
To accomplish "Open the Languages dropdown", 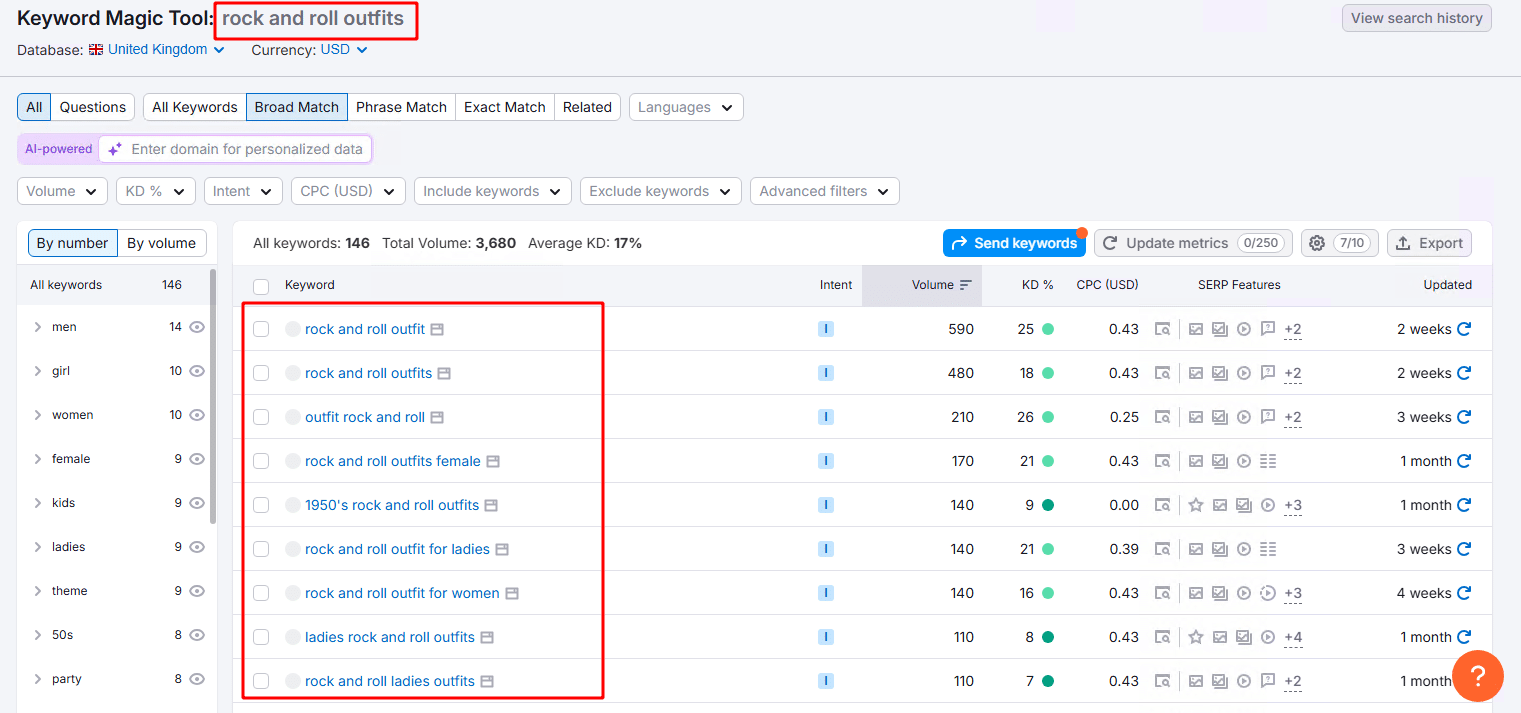I will (x=686, y=107).
